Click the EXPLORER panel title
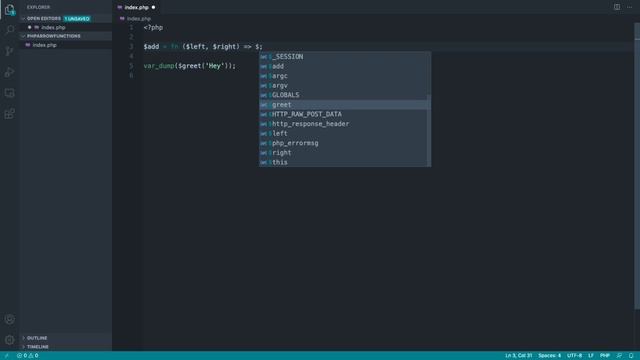Viewport: 640px width, 360px height. [x=38, y=7]
